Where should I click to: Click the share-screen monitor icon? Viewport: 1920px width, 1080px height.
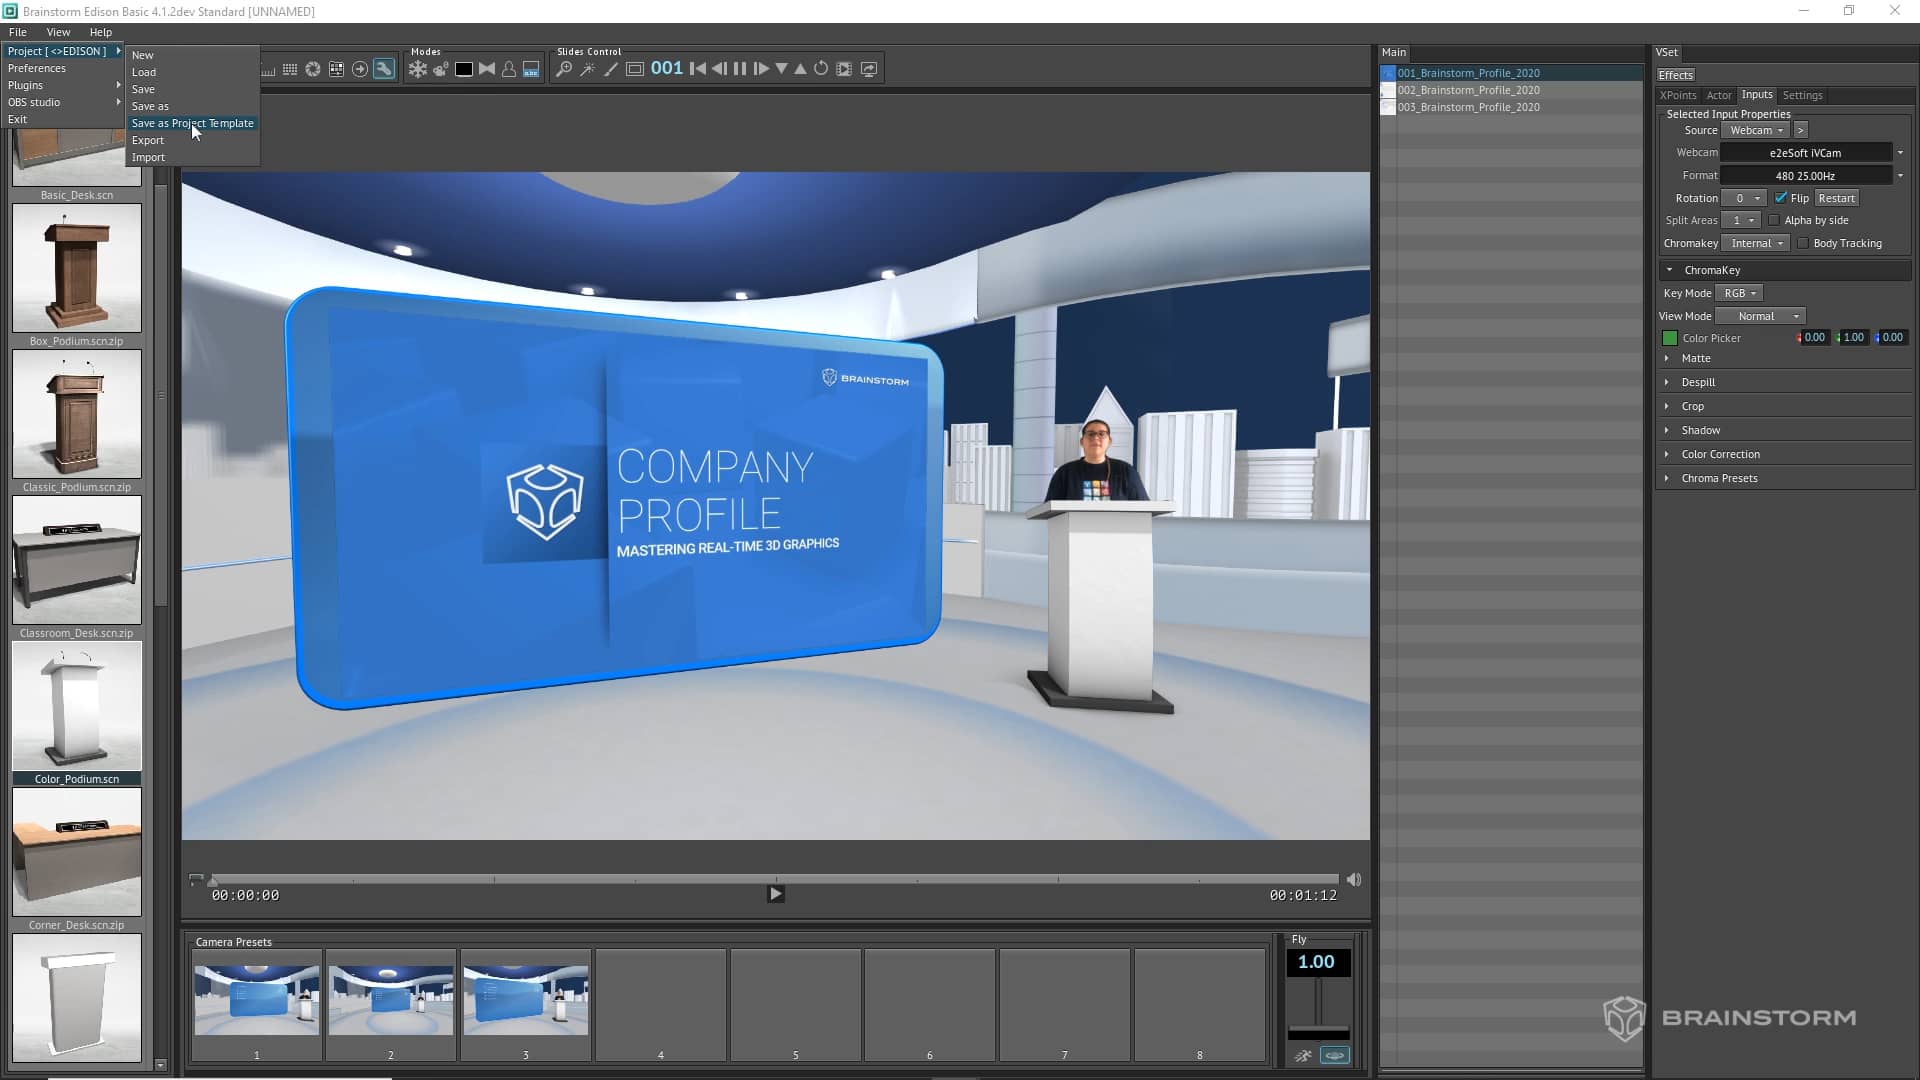point(869,69)
